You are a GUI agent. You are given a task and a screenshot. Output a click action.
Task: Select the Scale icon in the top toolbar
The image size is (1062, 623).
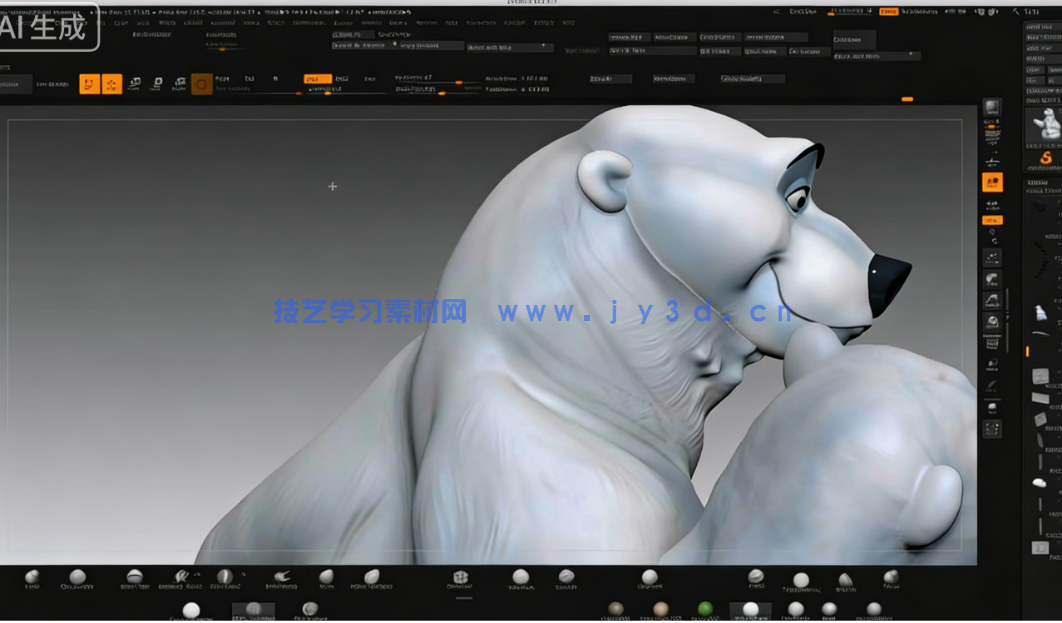pos(157,84)
